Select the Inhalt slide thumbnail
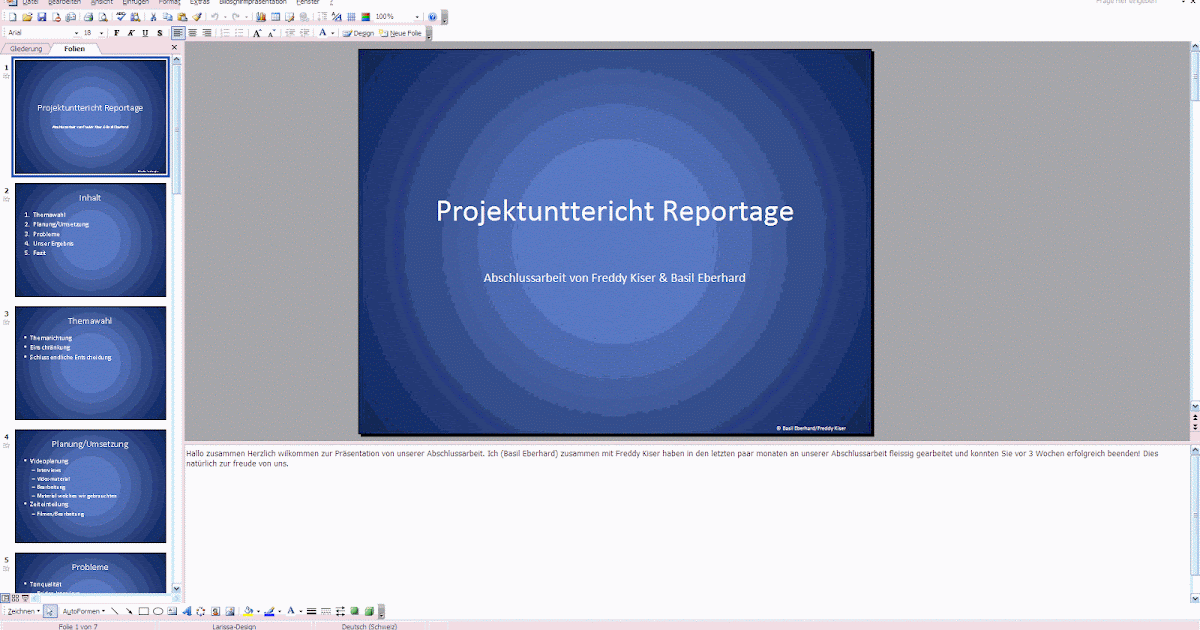This screenshot has width=1200, height=630. pyautogui.click(x=90, y=240)
